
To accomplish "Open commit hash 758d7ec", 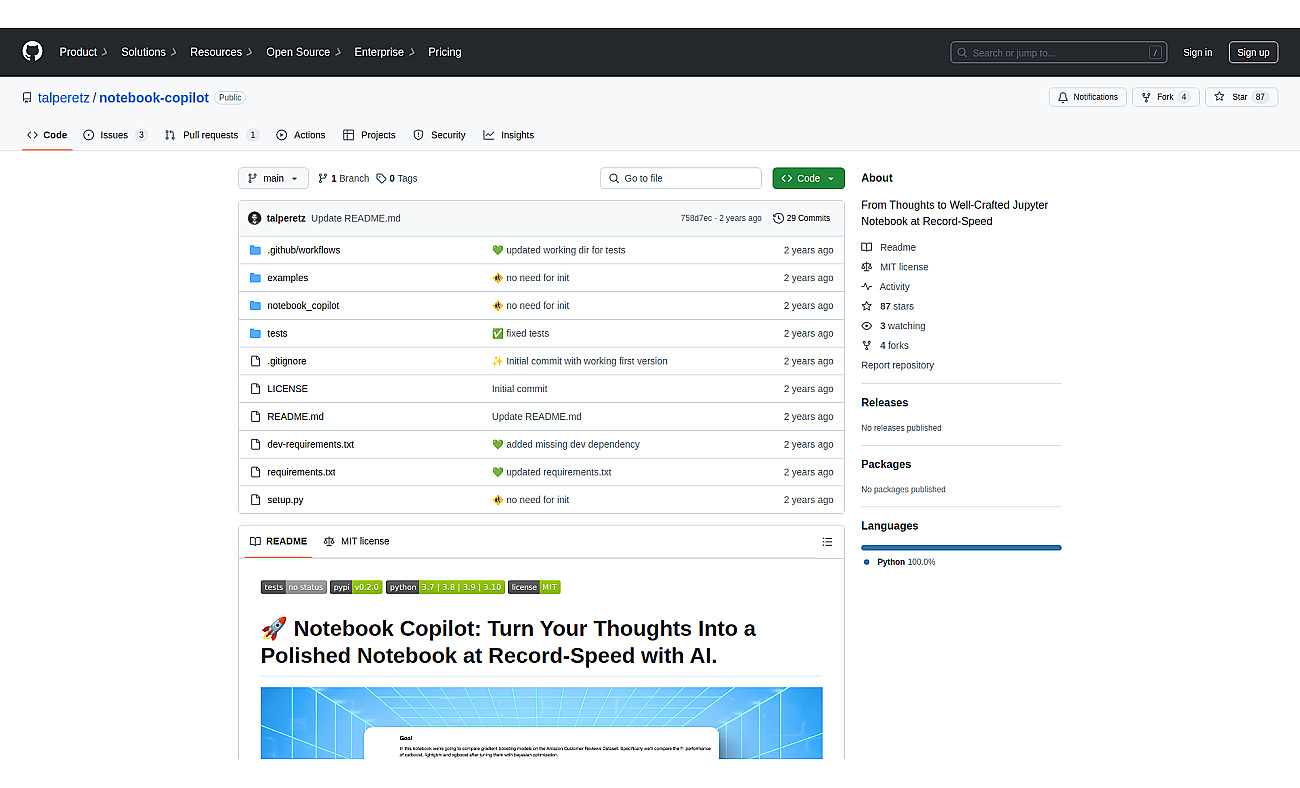I will click(x=696, y=218).
